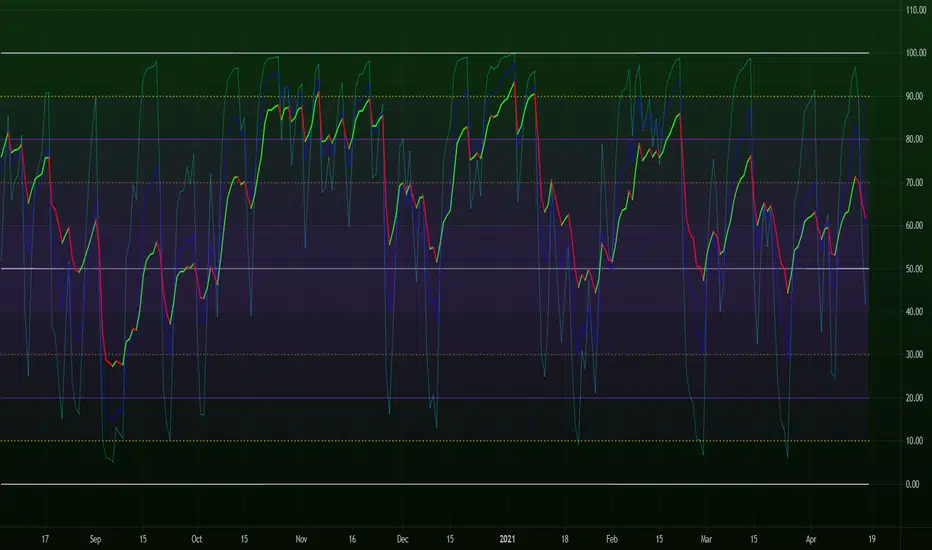
Task: Select the Mar label on time axis
Action: click(706, 539)
